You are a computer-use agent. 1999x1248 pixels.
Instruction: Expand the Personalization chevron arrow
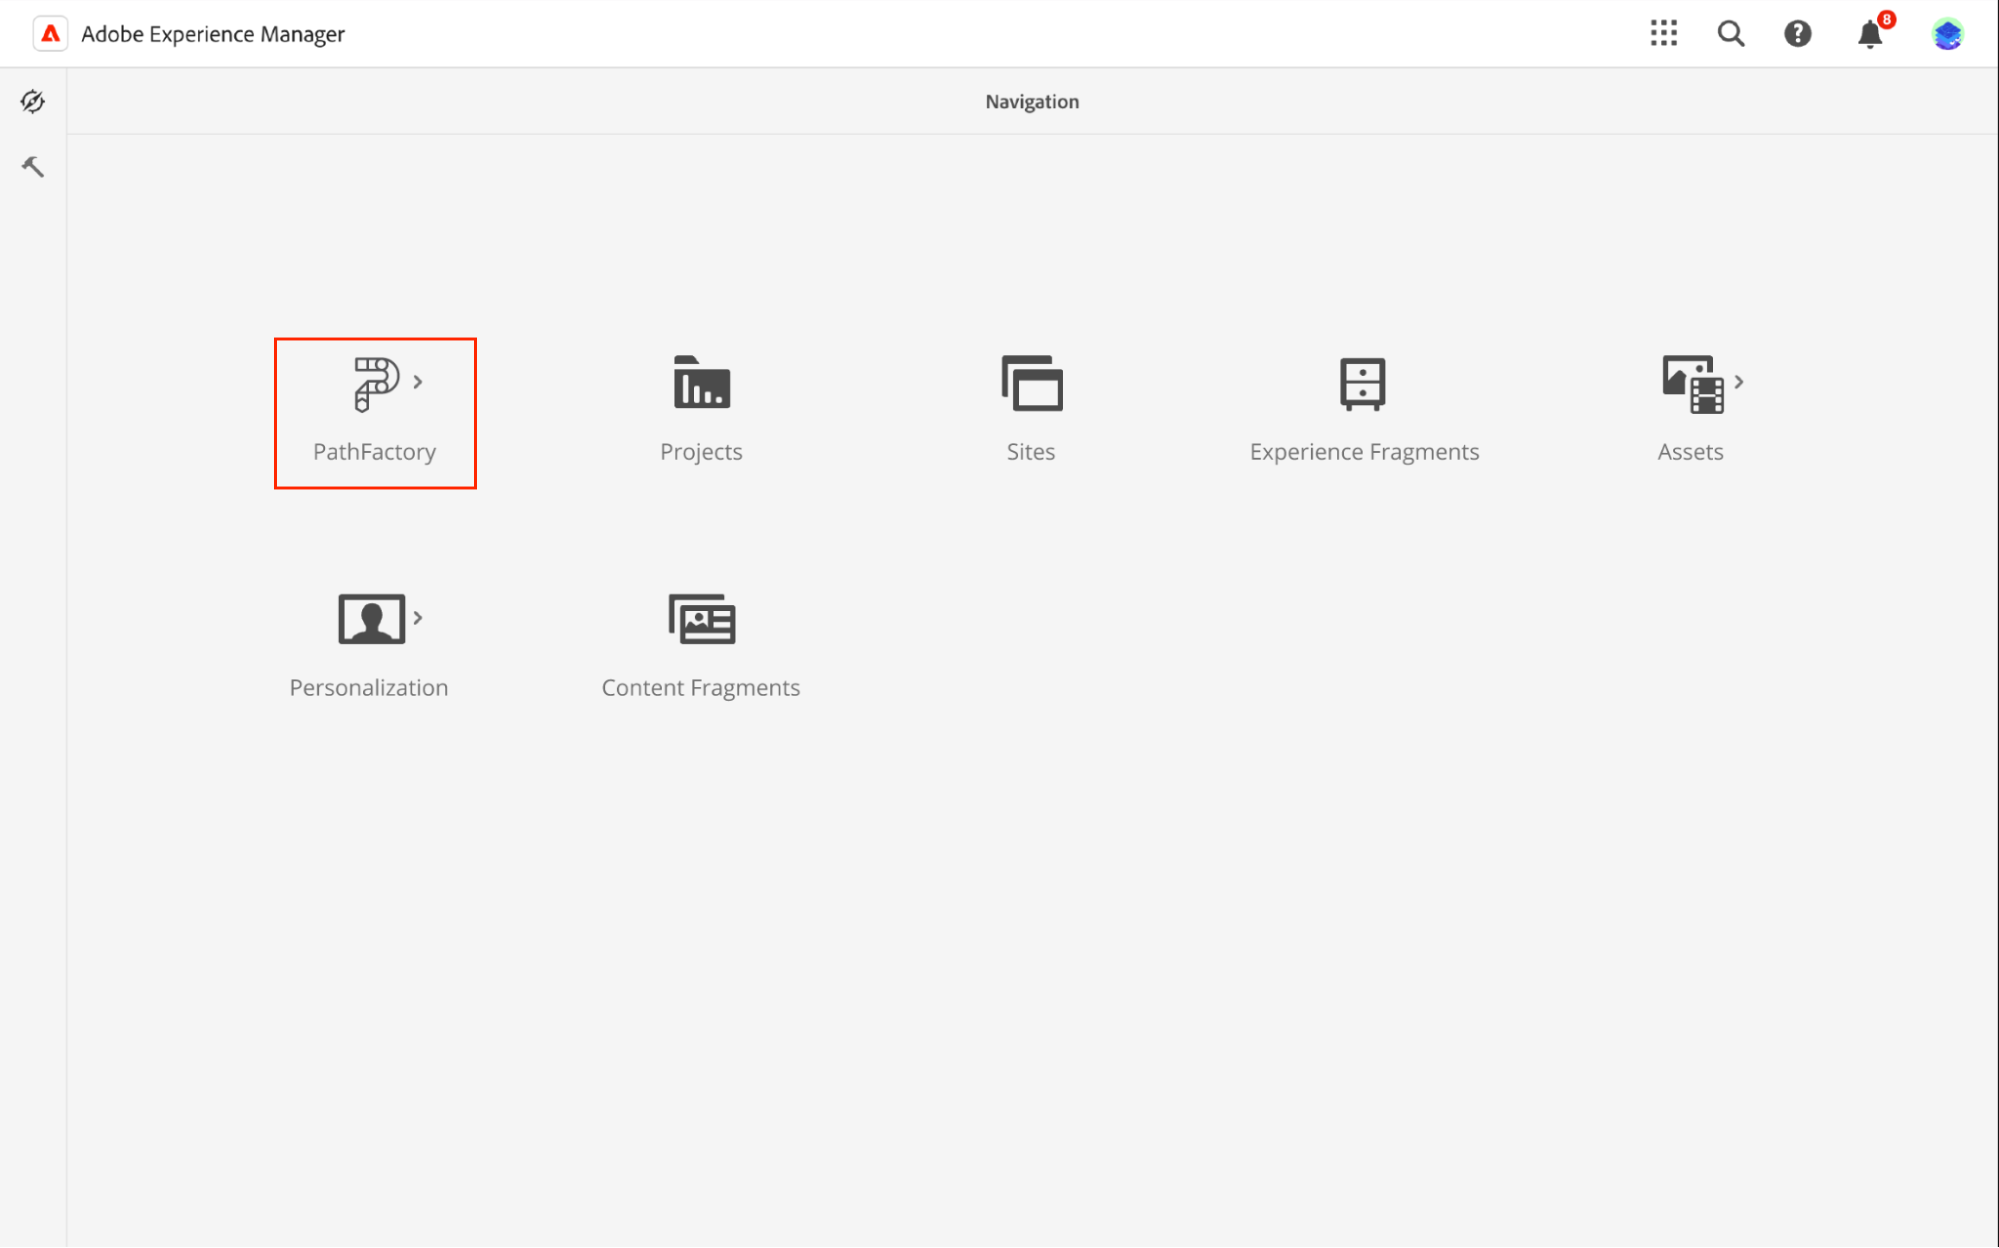pyautogui.click(x=419, y=617)
